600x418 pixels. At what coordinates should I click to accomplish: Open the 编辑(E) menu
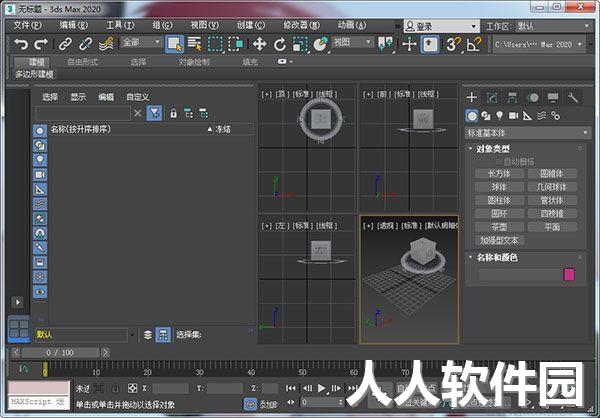coord(73,25)
